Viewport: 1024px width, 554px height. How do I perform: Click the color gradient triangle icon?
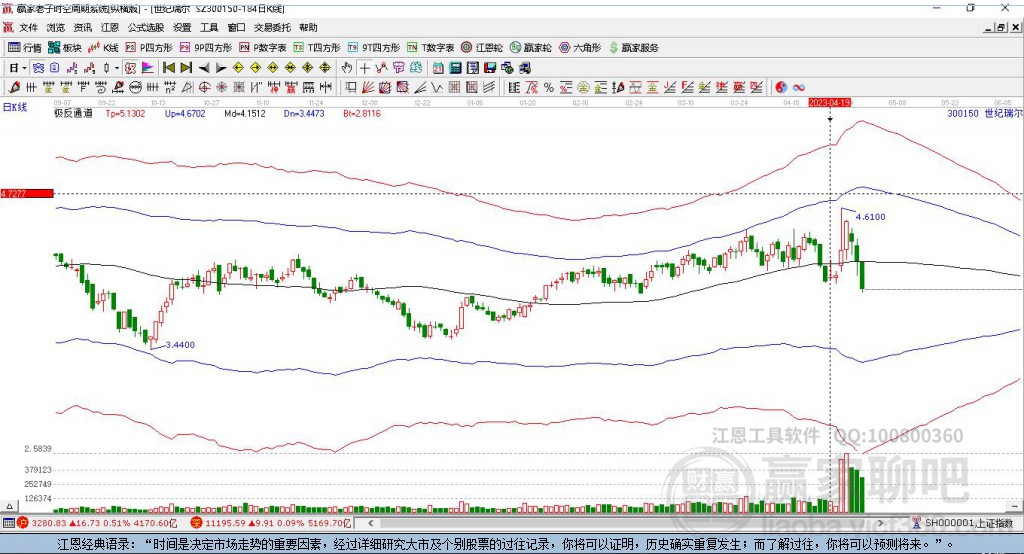point(148,68)
